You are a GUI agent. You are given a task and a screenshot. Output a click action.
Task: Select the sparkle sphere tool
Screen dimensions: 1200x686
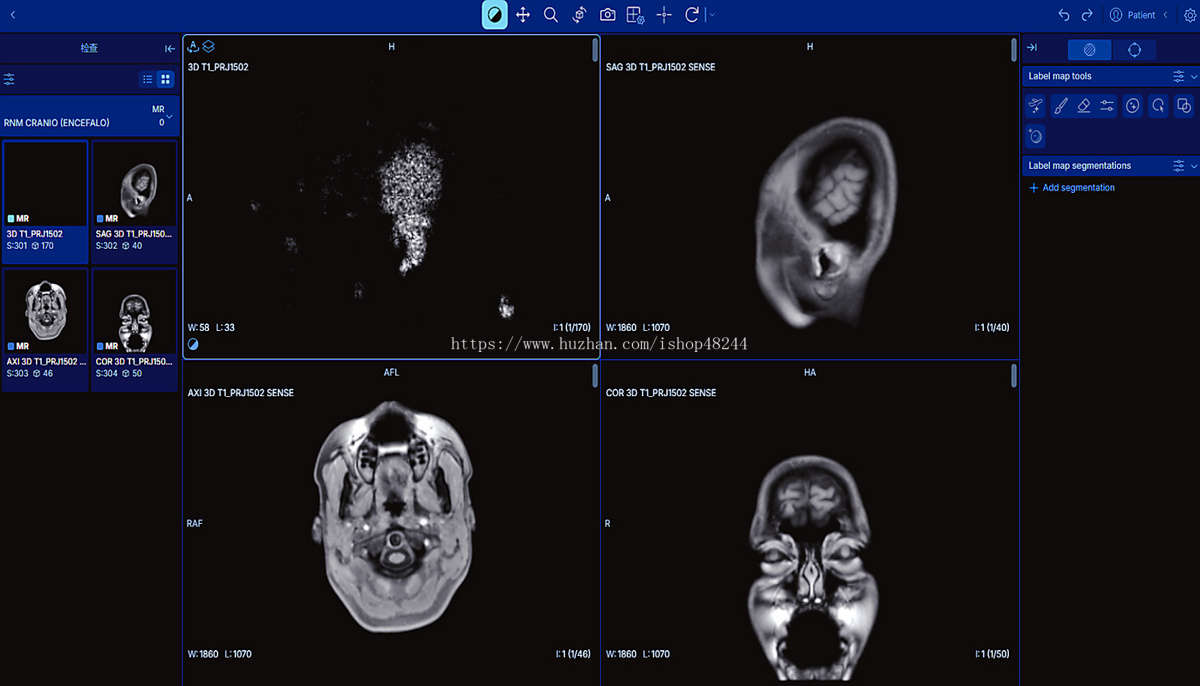[1035, 135]
